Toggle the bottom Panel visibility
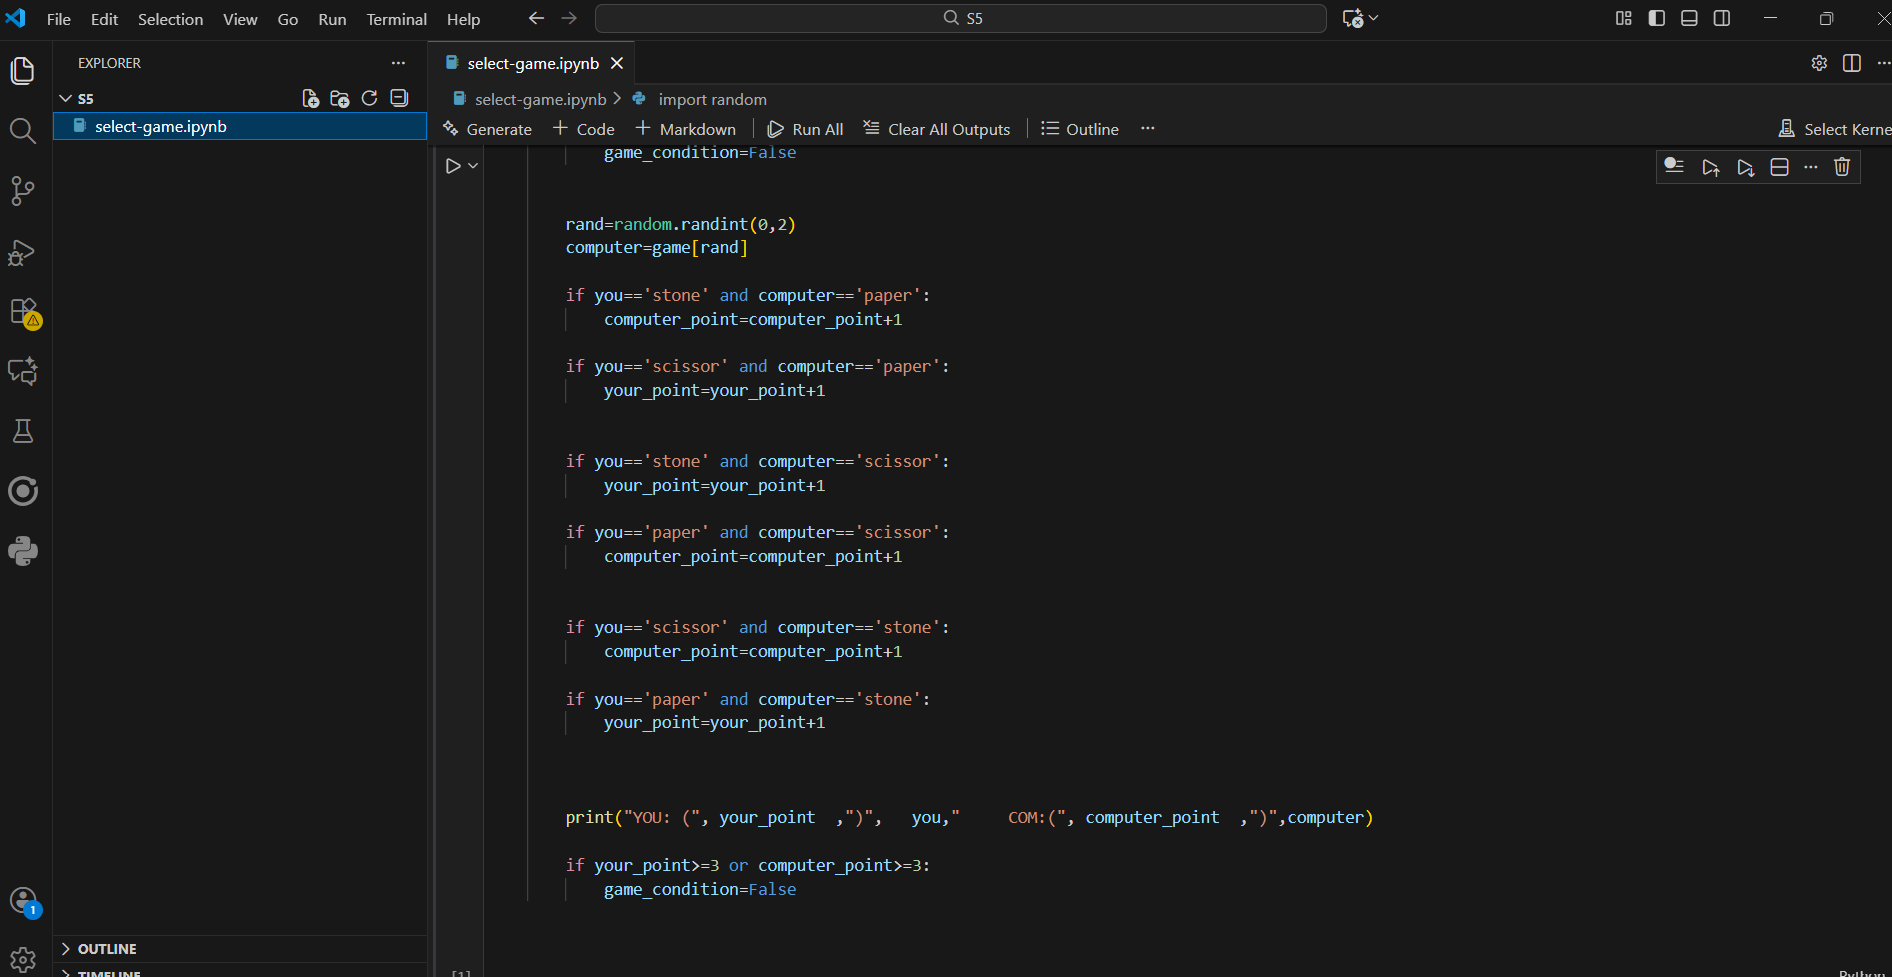The height and width of the screenshot is (977, 1892). (1689, 18)
